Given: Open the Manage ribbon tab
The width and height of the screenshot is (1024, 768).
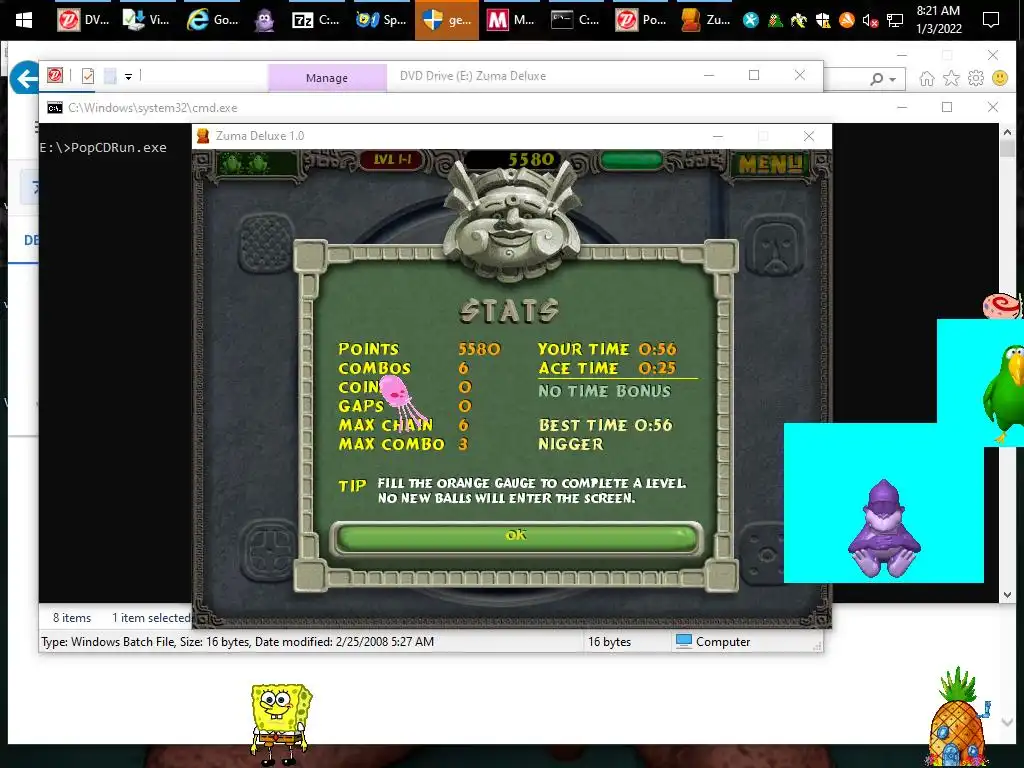Looking at the screenshot, I should [x=327, y=78].
